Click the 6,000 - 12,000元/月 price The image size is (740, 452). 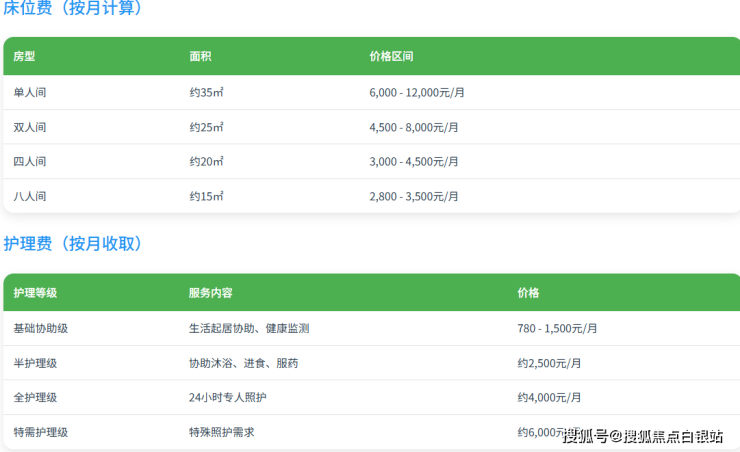click(418, 92)
